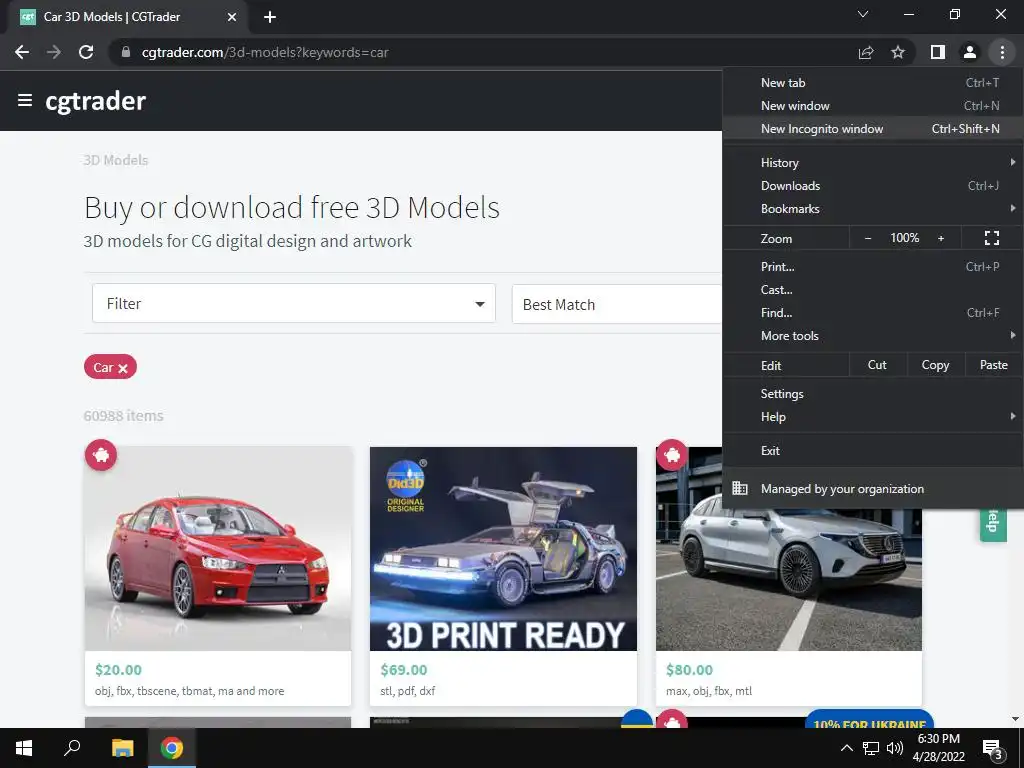Click the padlock site info icon
The image size is (1024, 768).
[x=126, y=52]
